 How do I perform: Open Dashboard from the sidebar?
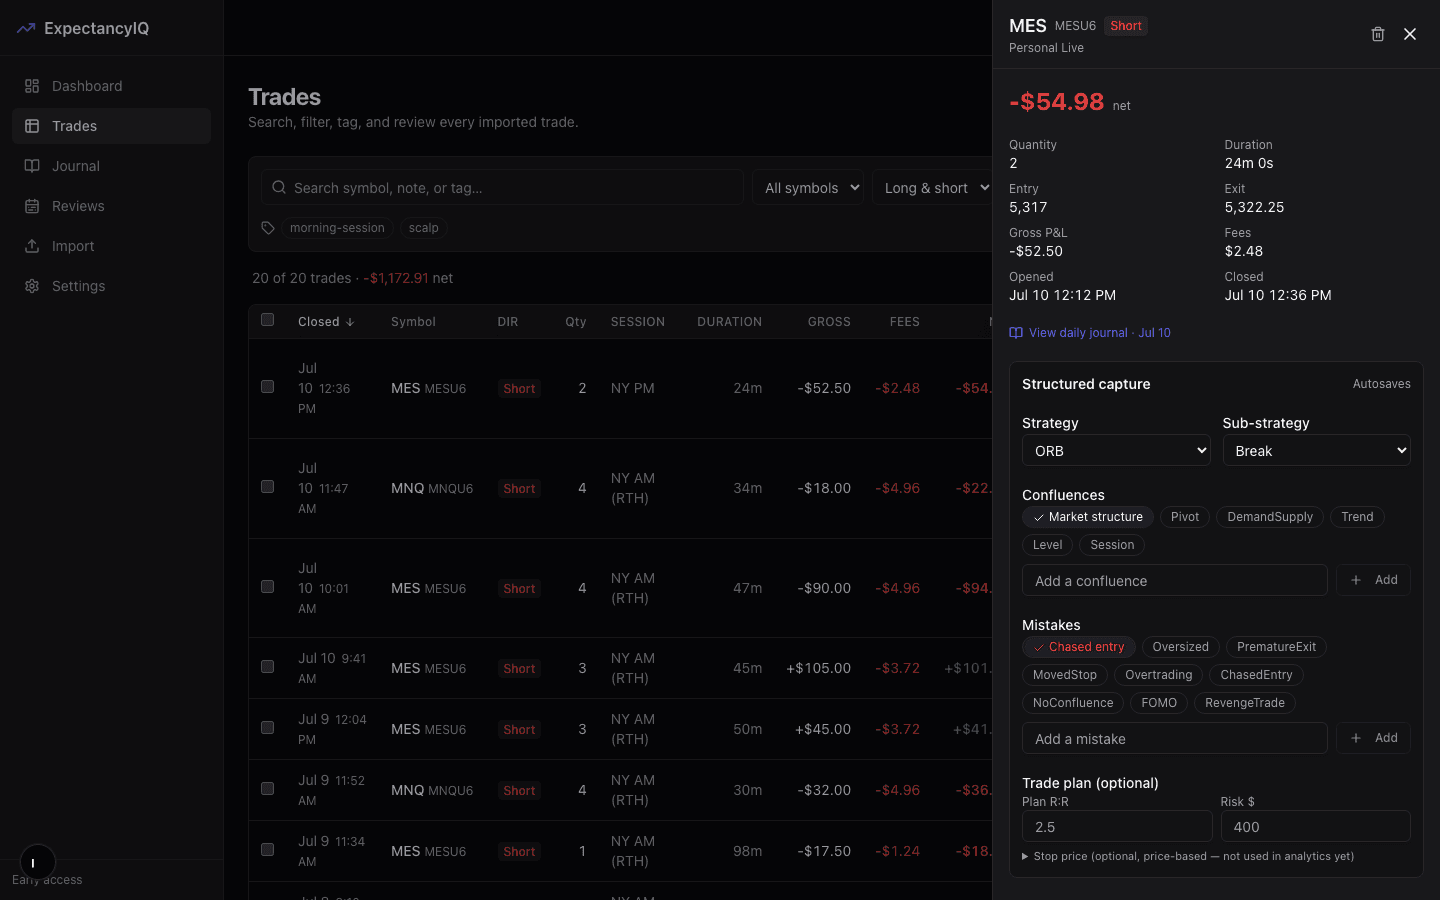(111, 86)
